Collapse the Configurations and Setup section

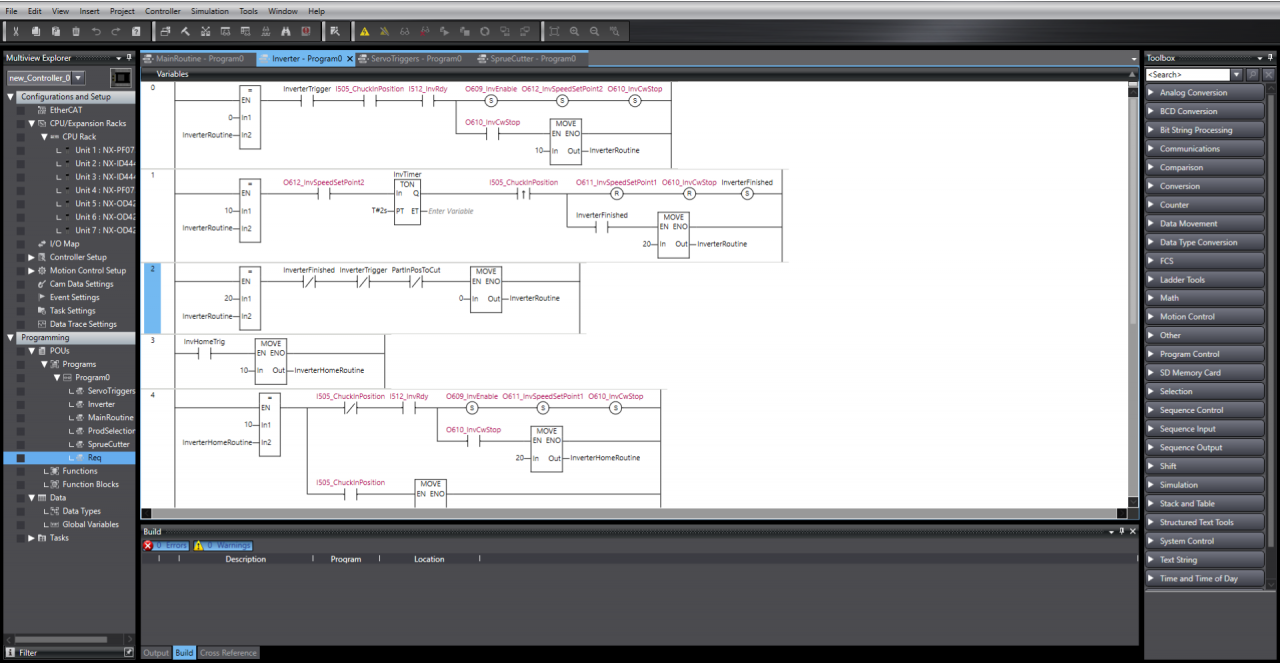(10, 97)
